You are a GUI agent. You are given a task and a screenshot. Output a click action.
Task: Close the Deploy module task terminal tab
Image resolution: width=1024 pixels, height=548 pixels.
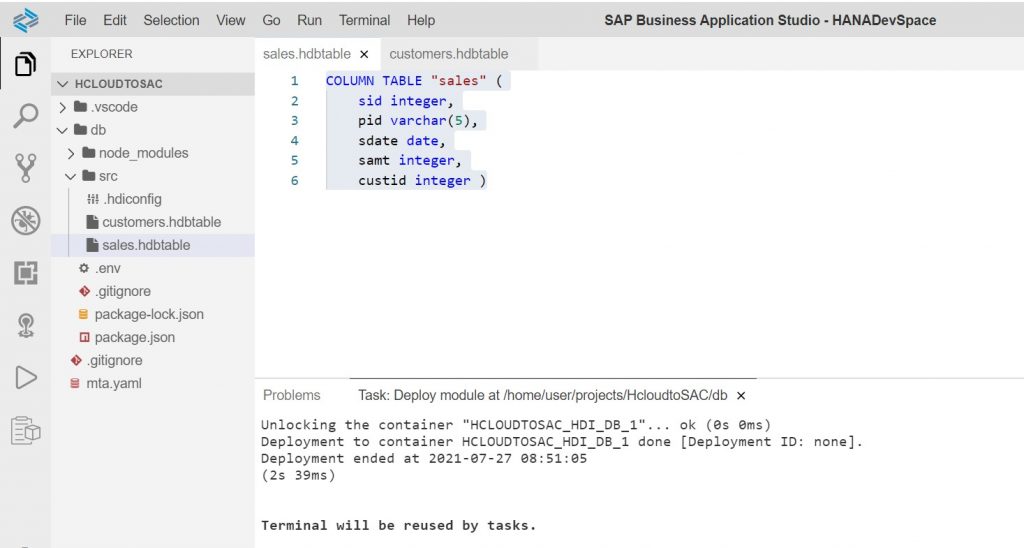(741, 395)
